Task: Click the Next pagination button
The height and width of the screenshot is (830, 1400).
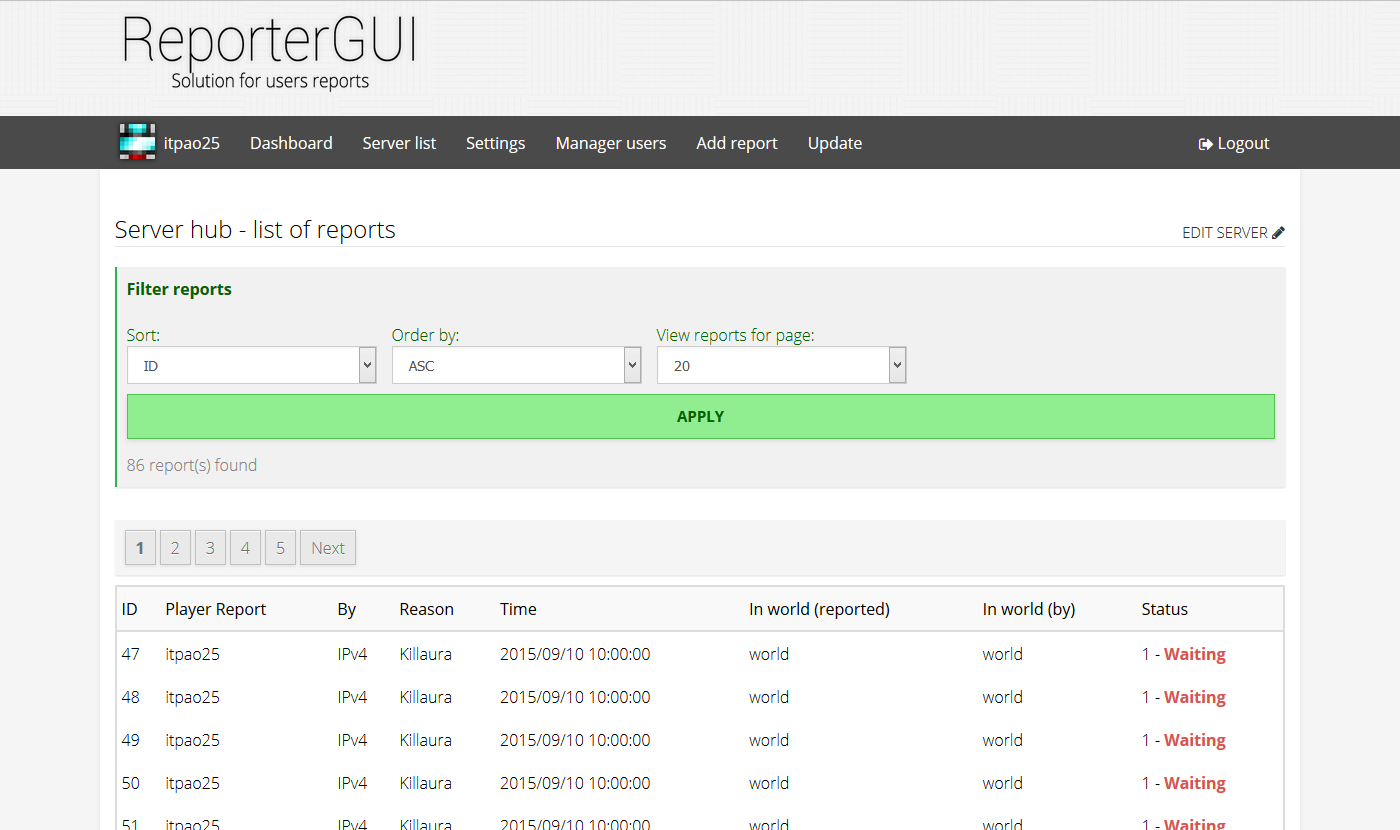Action: coord(327,547)
